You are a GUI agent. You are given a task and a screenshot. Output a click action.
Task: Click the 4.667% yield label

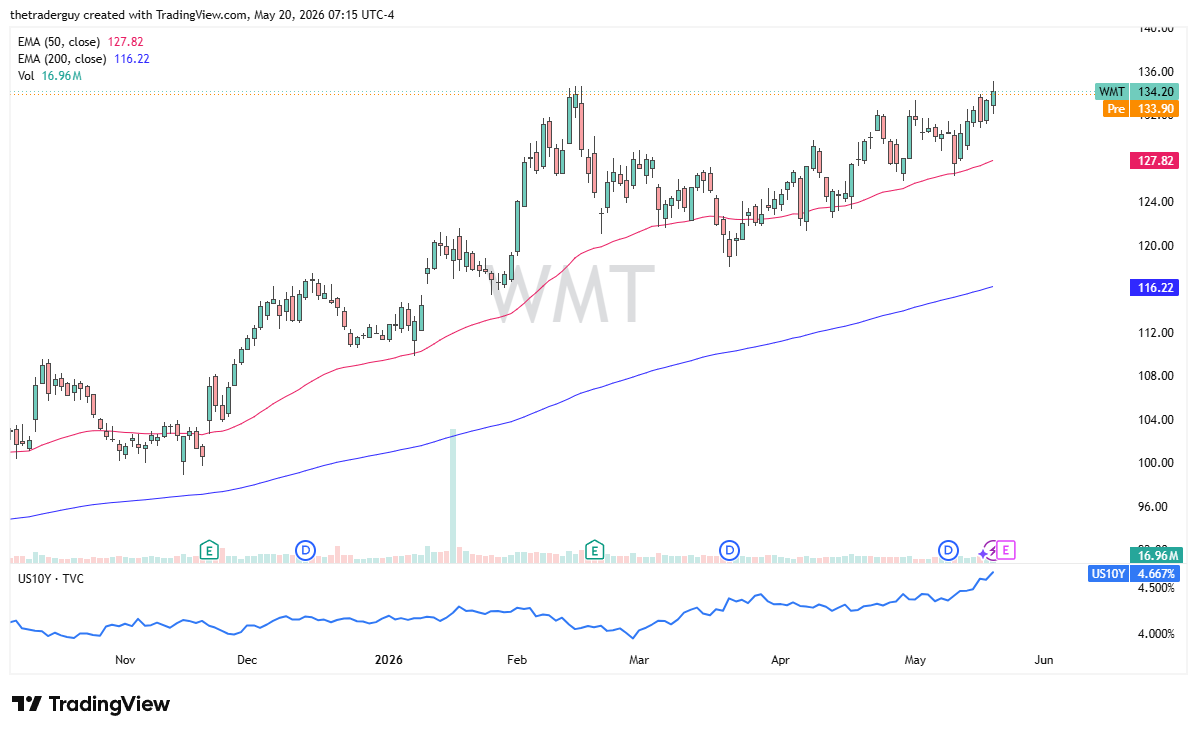tap(1156, 574)
